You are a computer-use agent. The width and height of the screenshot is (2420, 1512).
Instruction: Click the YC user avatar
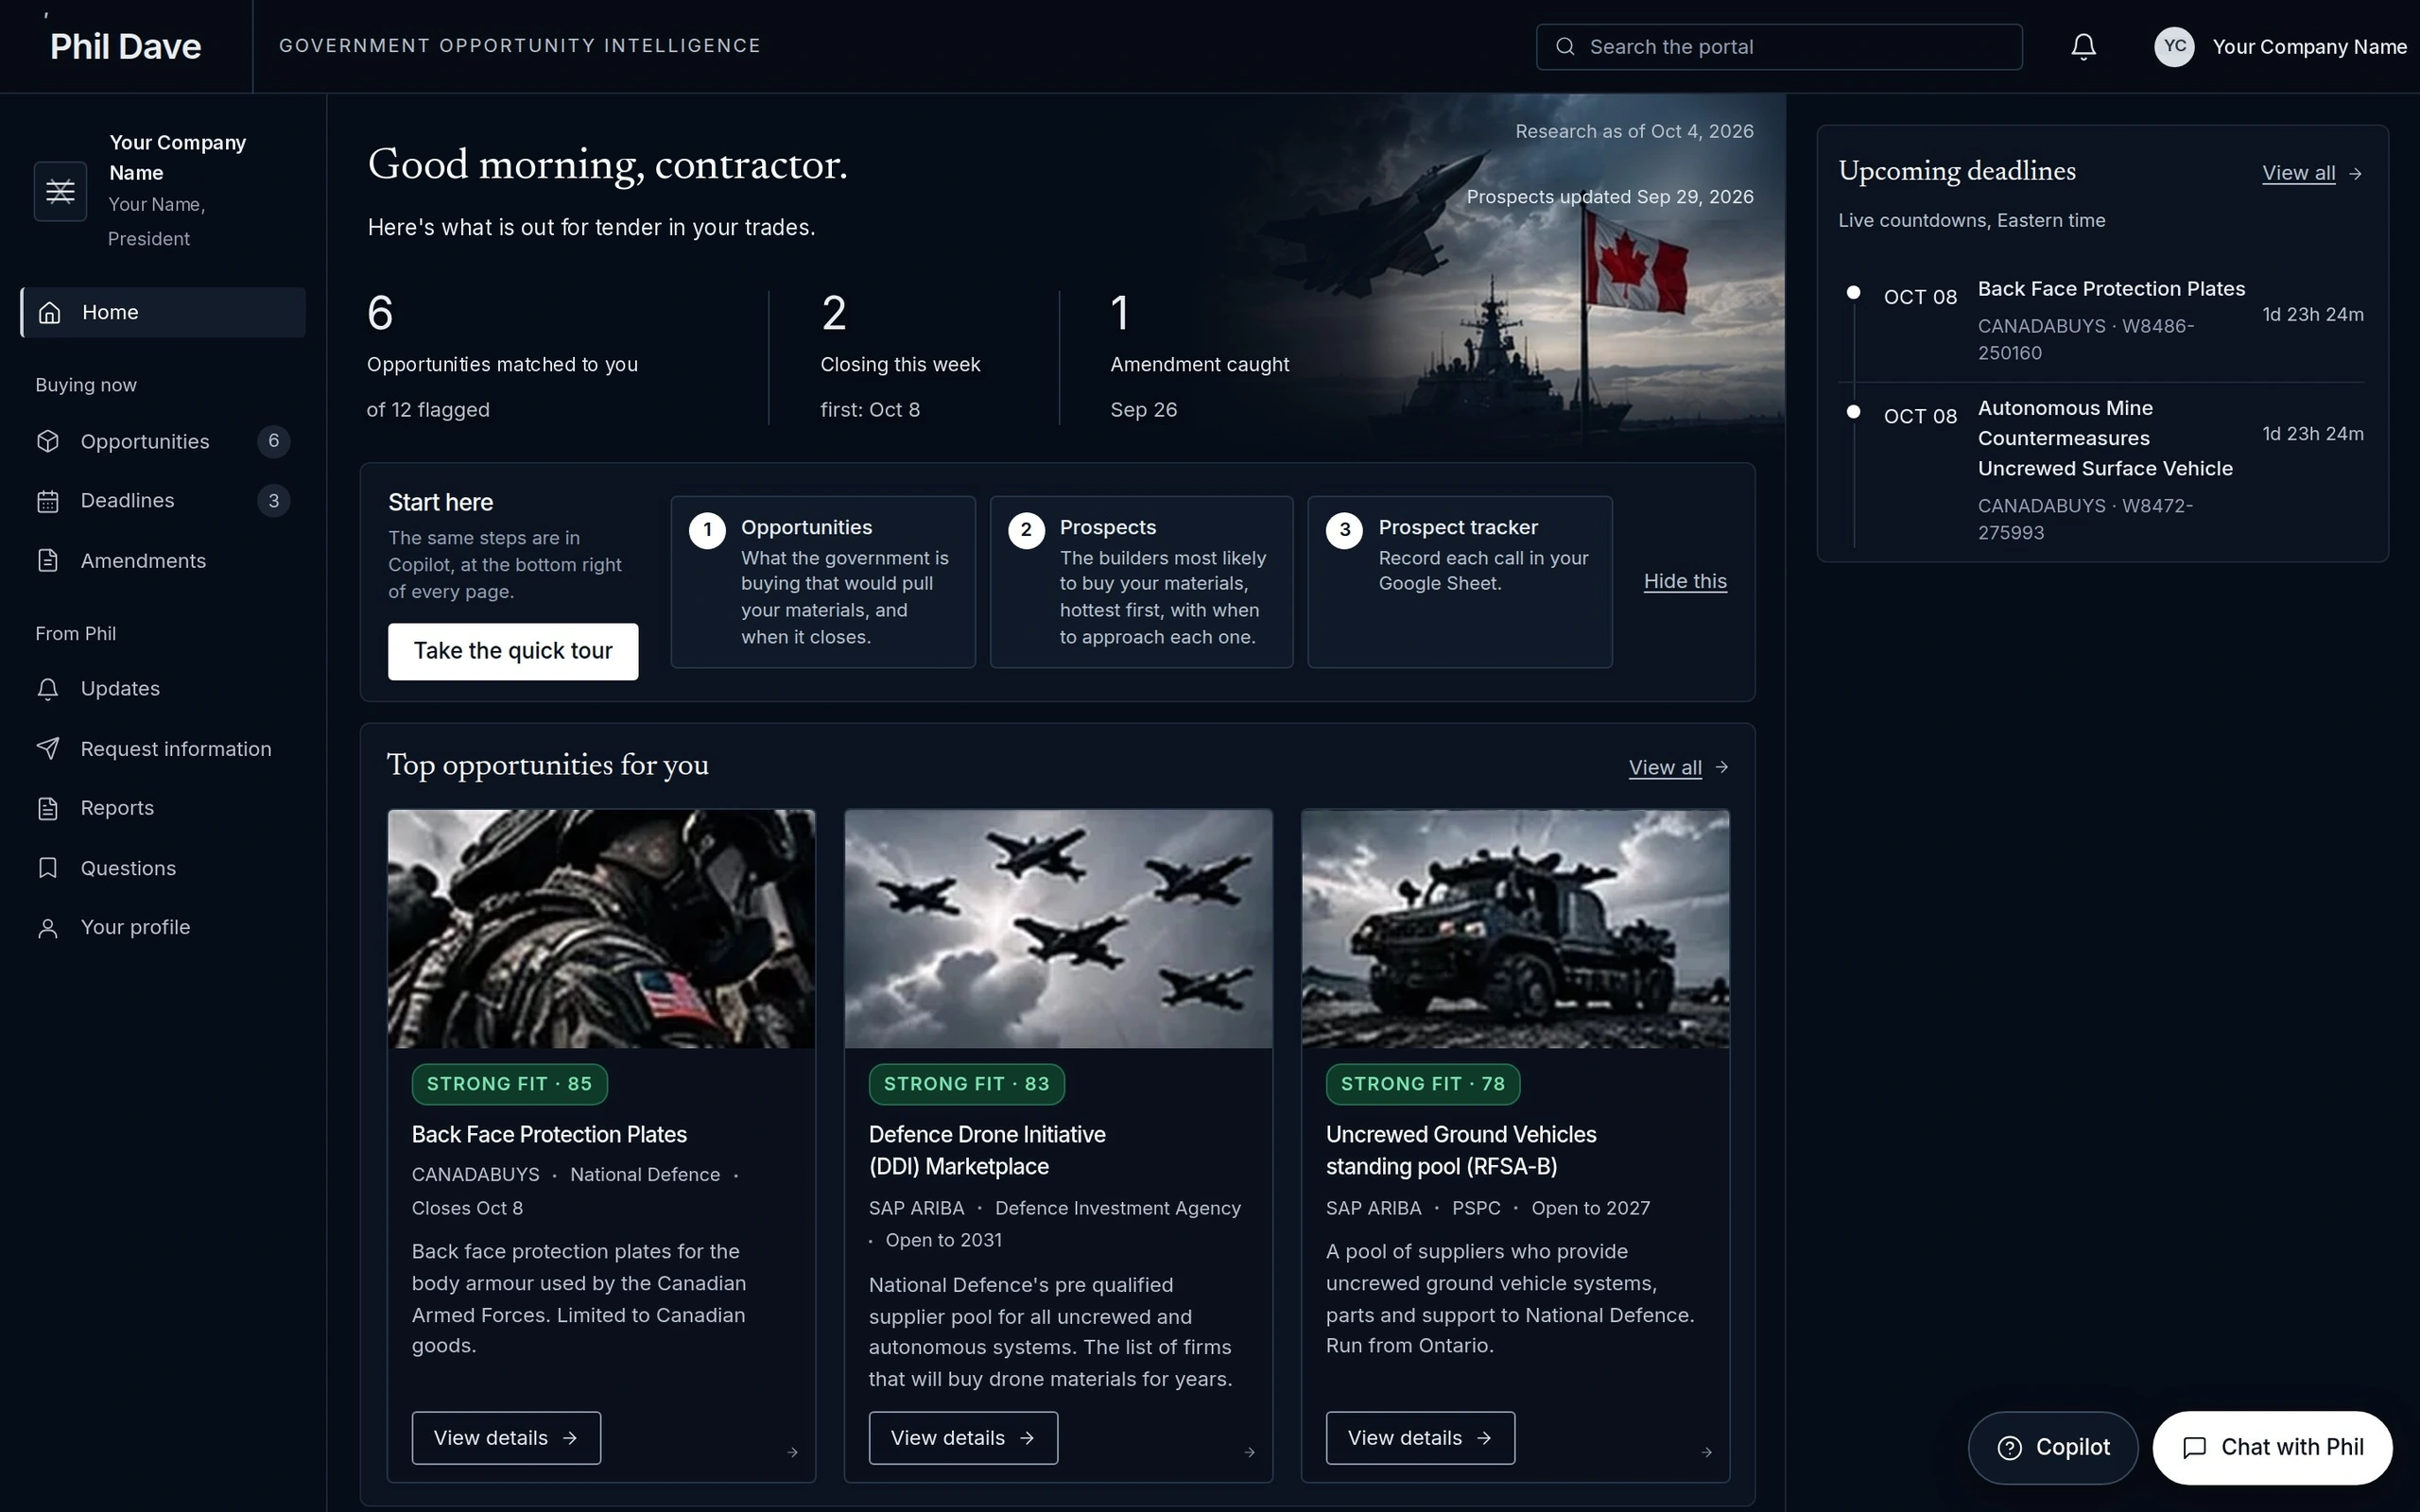coord(2174,47)
